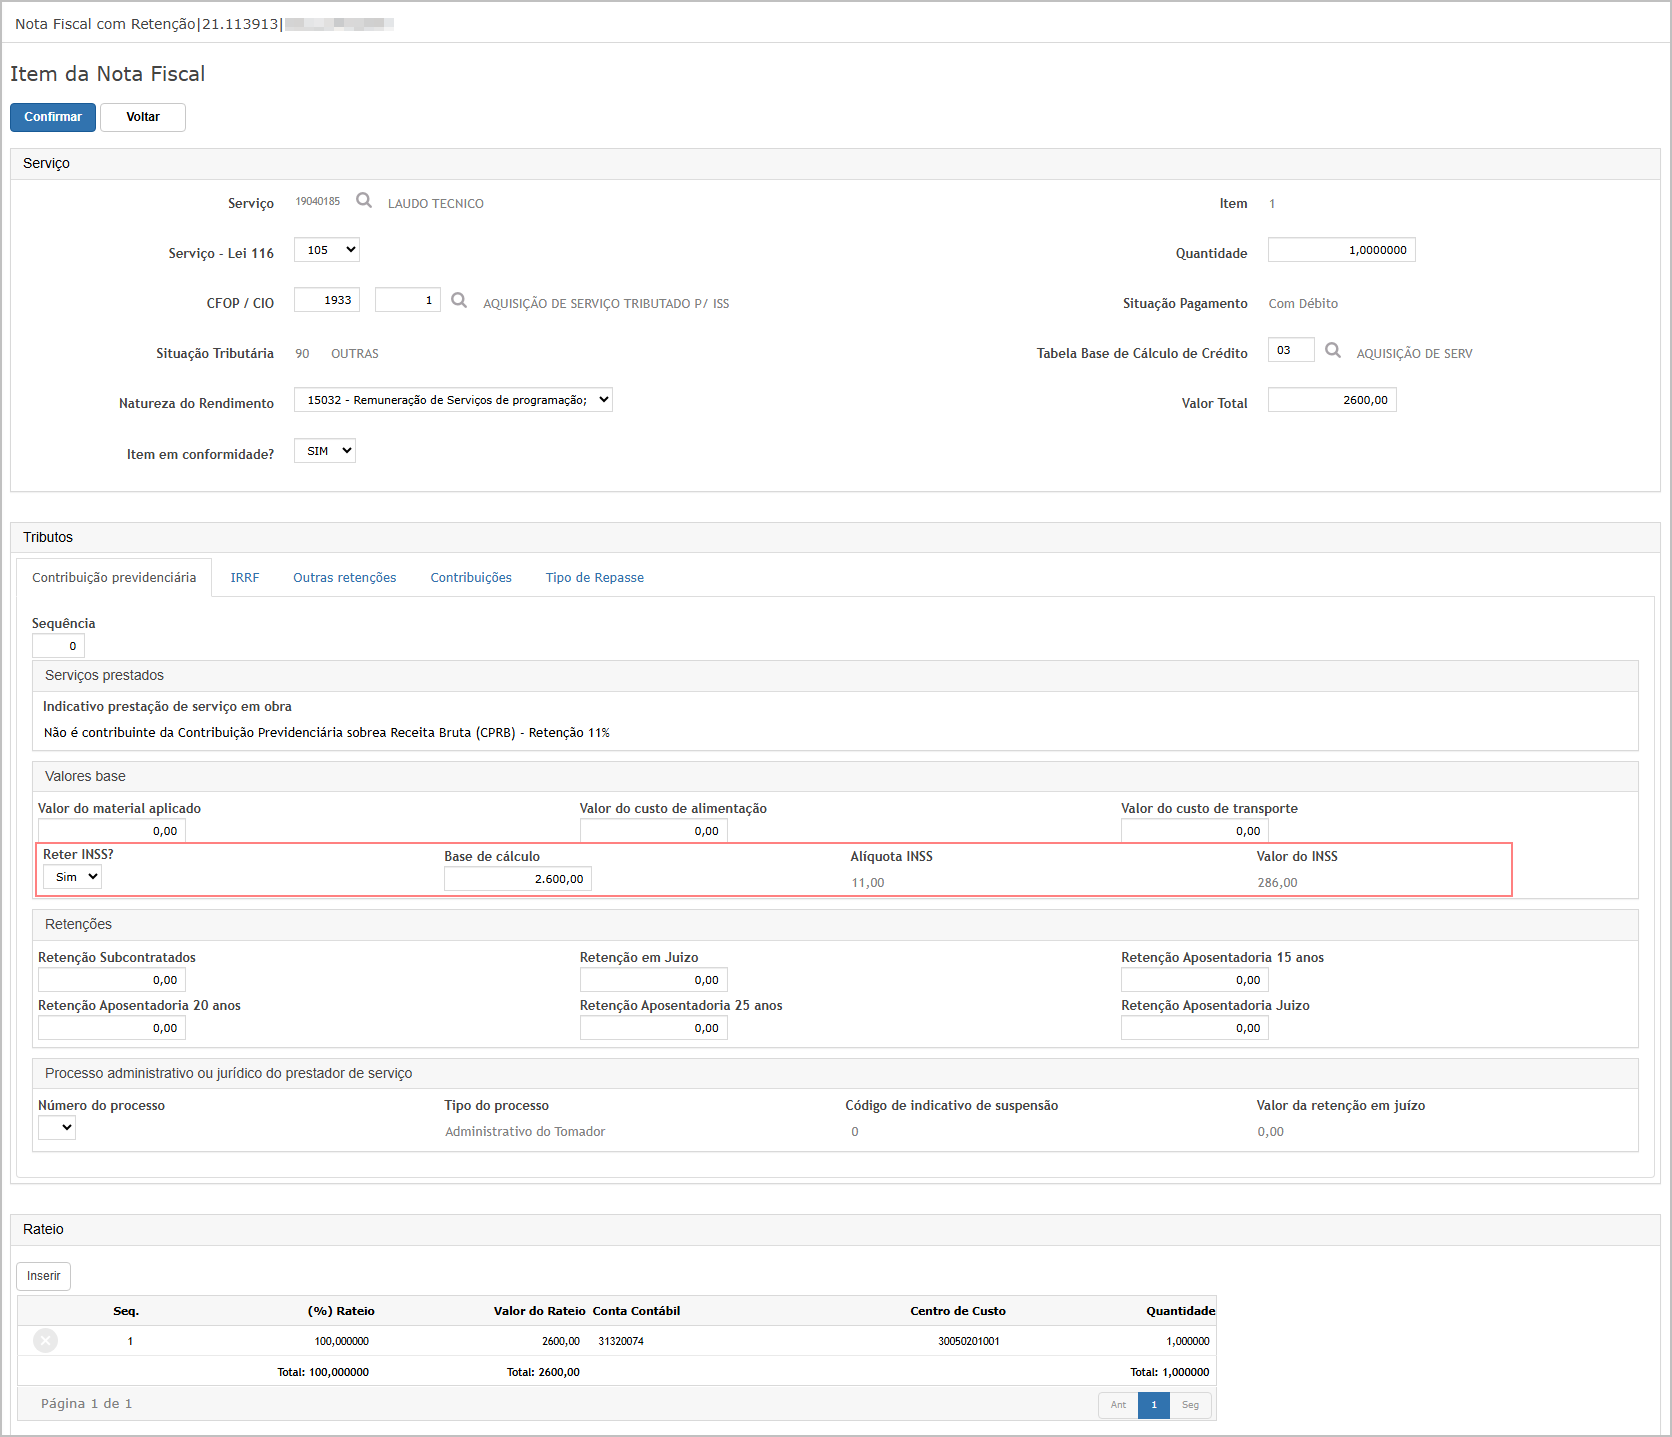Image resolution: width=1672 pixels, height=1437 pixels.
Task: Edit the Base de cálculo field
Action: coord(518,879)
